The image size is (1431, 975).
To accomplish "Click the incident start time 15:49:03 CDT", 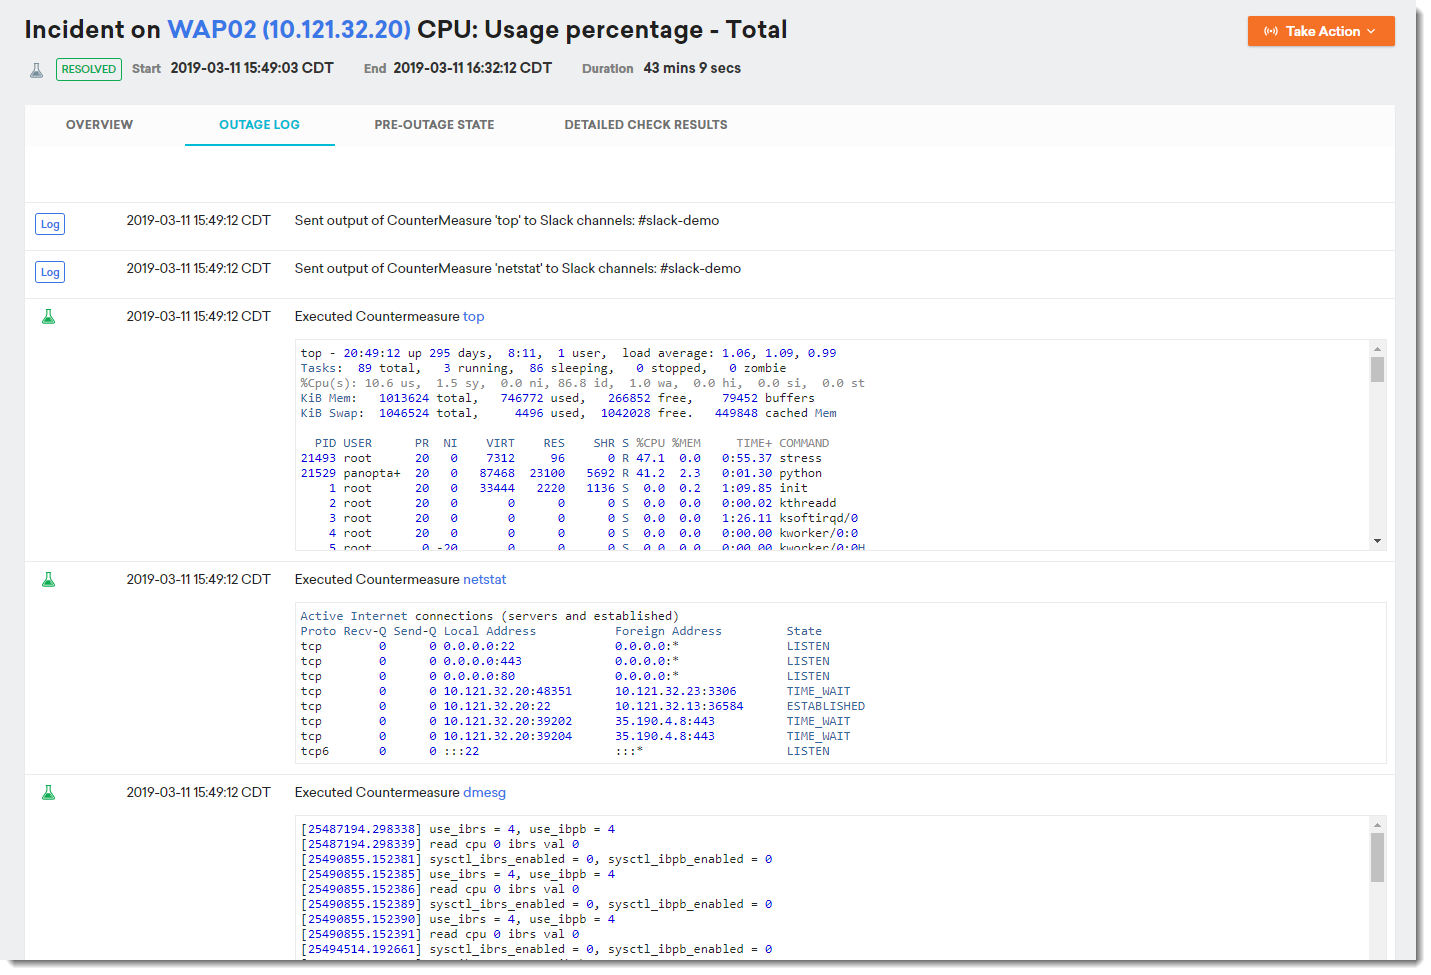I will pyautogui.click(x=252, y=68).
